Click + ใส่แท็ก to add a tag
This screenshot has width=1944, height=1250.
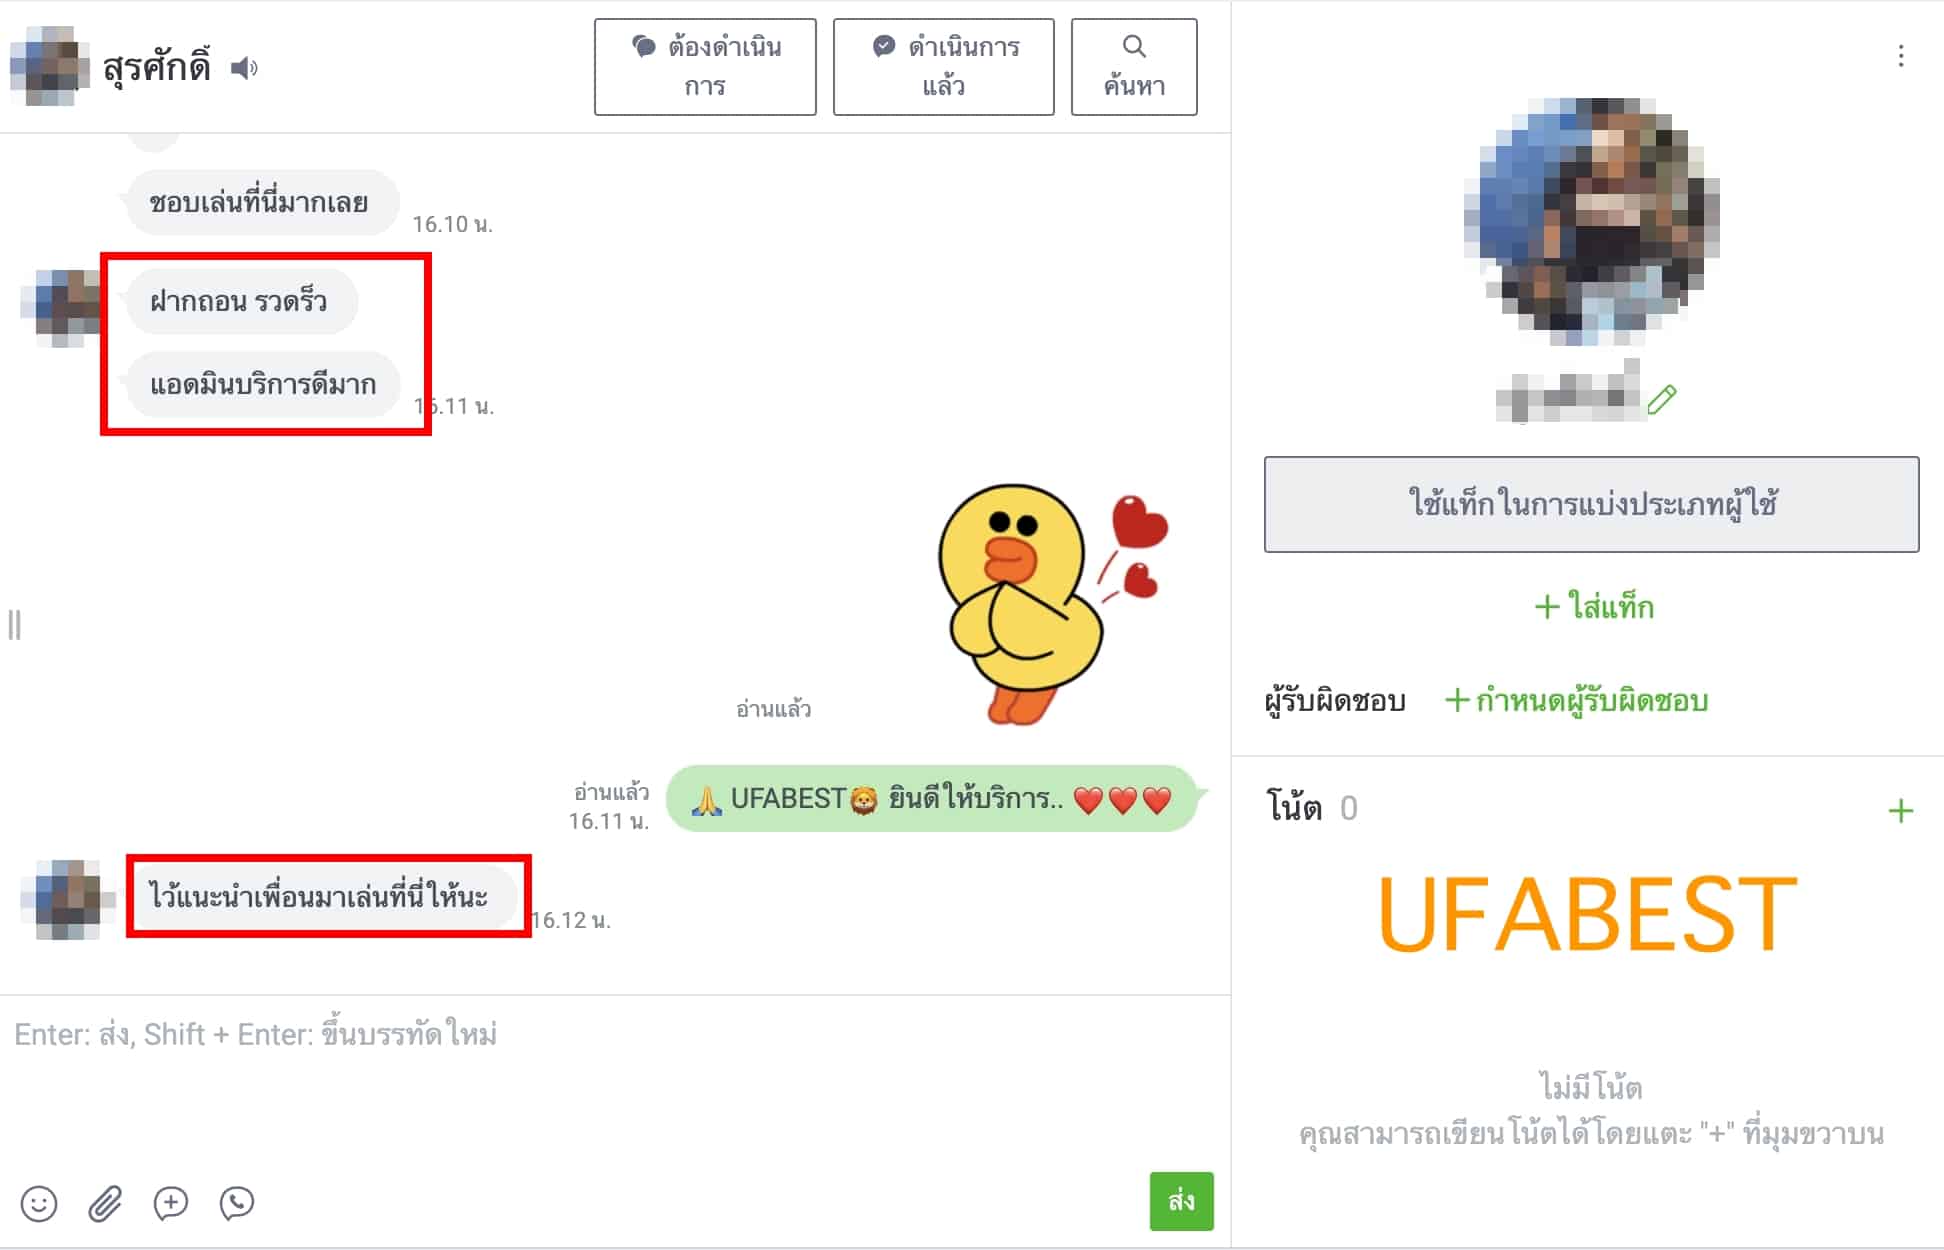point(1594,607)
